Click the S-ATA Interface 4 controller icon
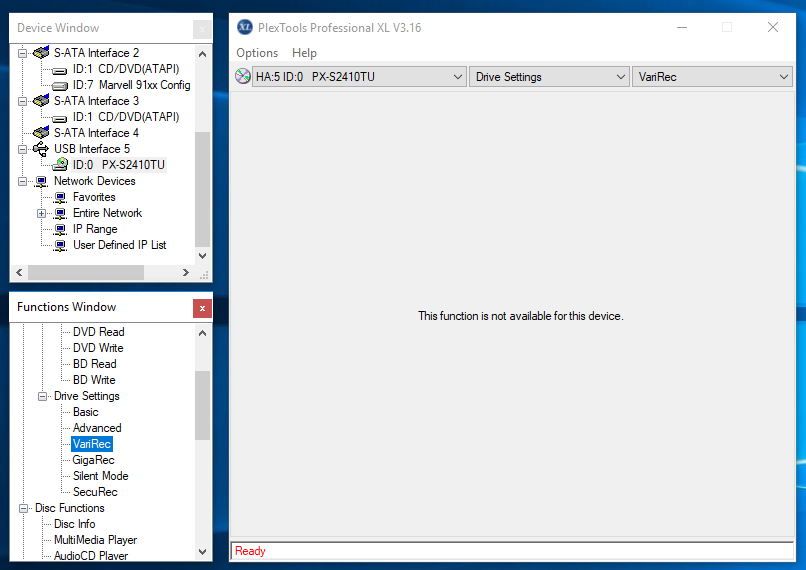 tap(41, 132)
